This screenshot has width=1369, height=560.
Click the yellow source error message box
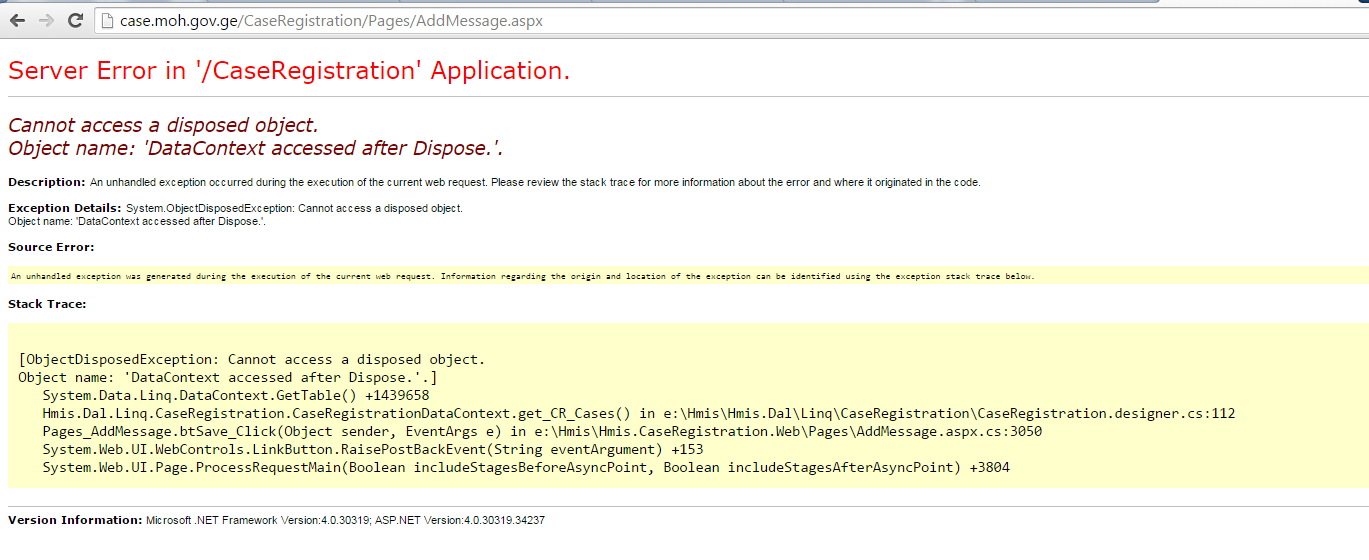pyautogui.click(x=686, y=276)
